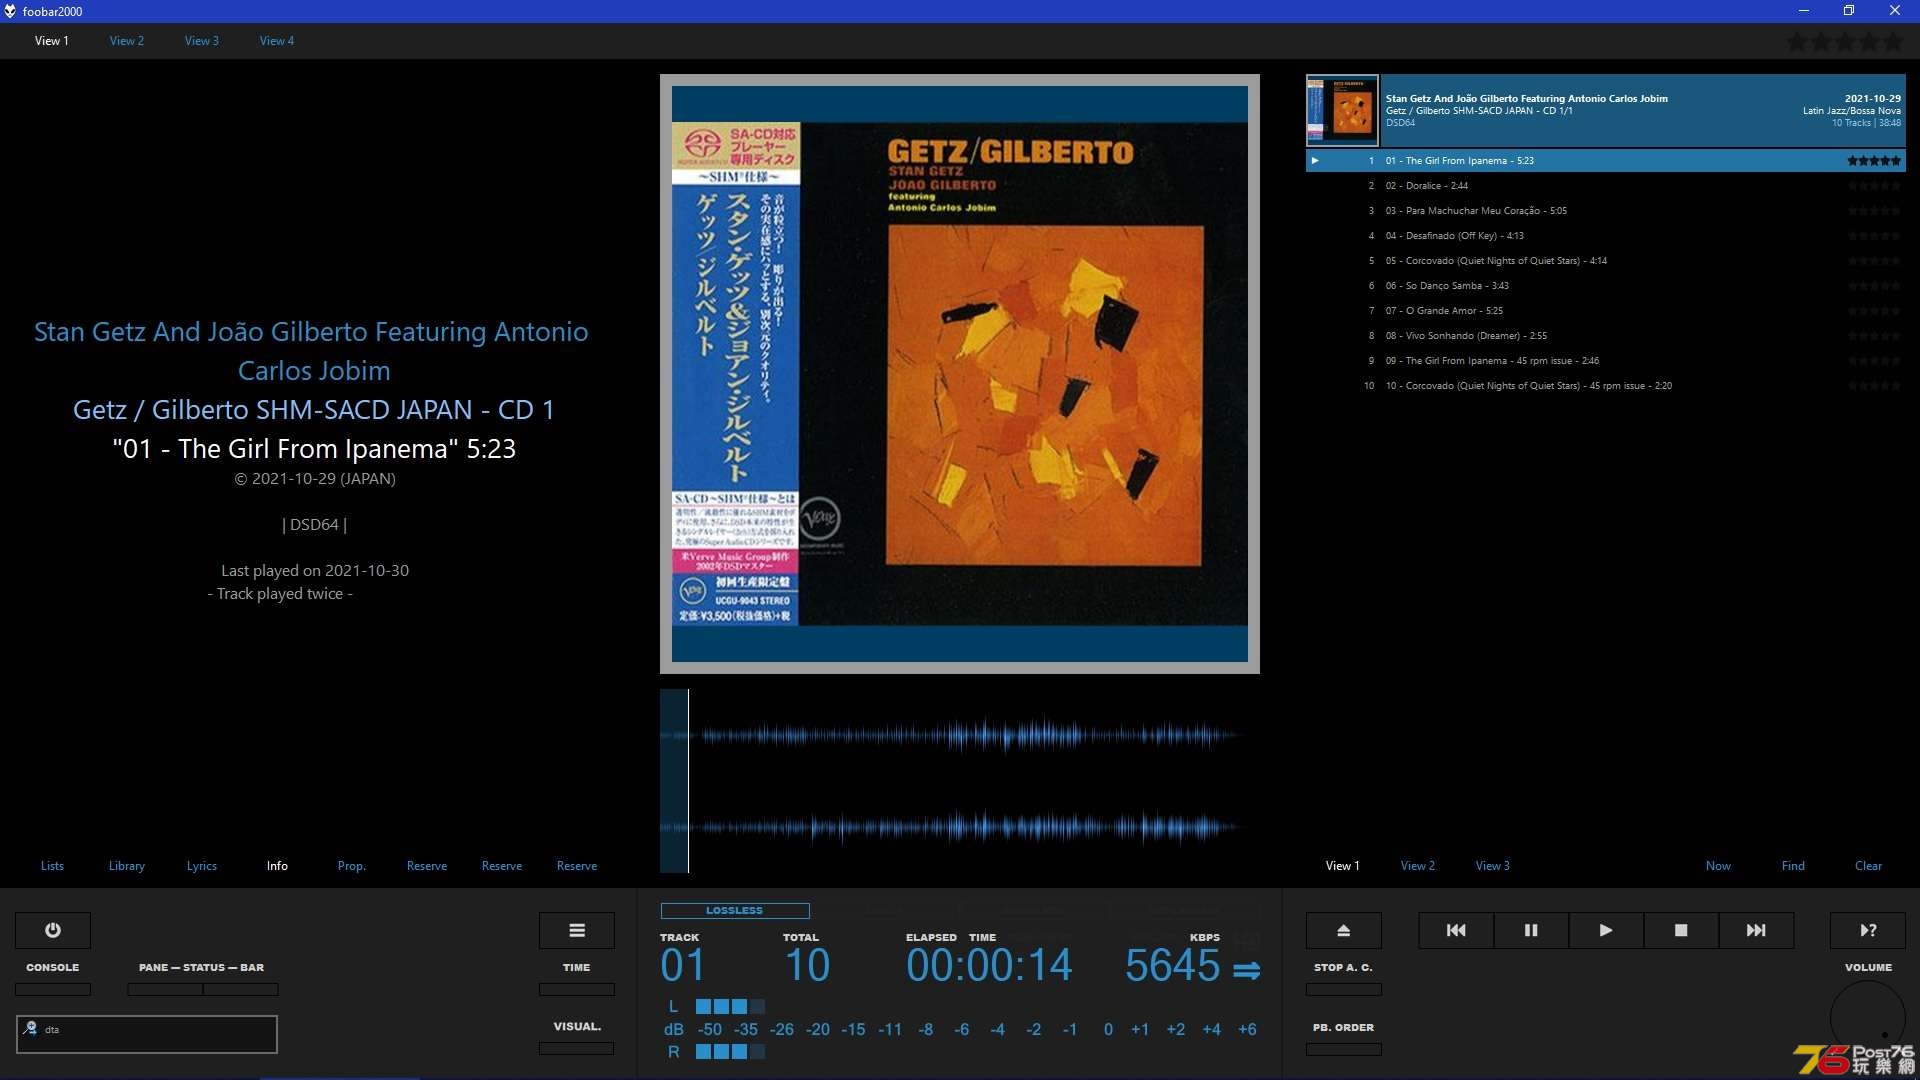Select track 02 - Doralice
This screenshot has height=1080, width=1920.
(x=1606, y=186)
